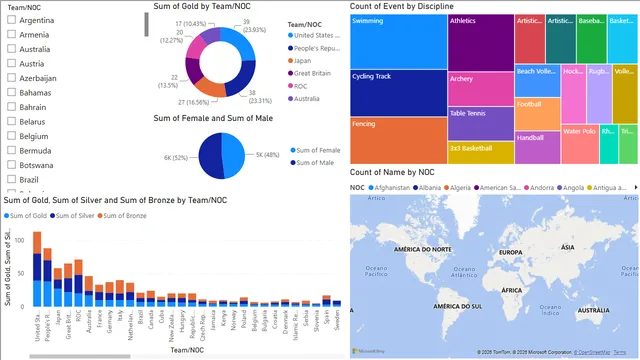The height and width of the screenshot is (360, 640).
Task: Select the Austria checkbox
Action: (x=12, y=63)
